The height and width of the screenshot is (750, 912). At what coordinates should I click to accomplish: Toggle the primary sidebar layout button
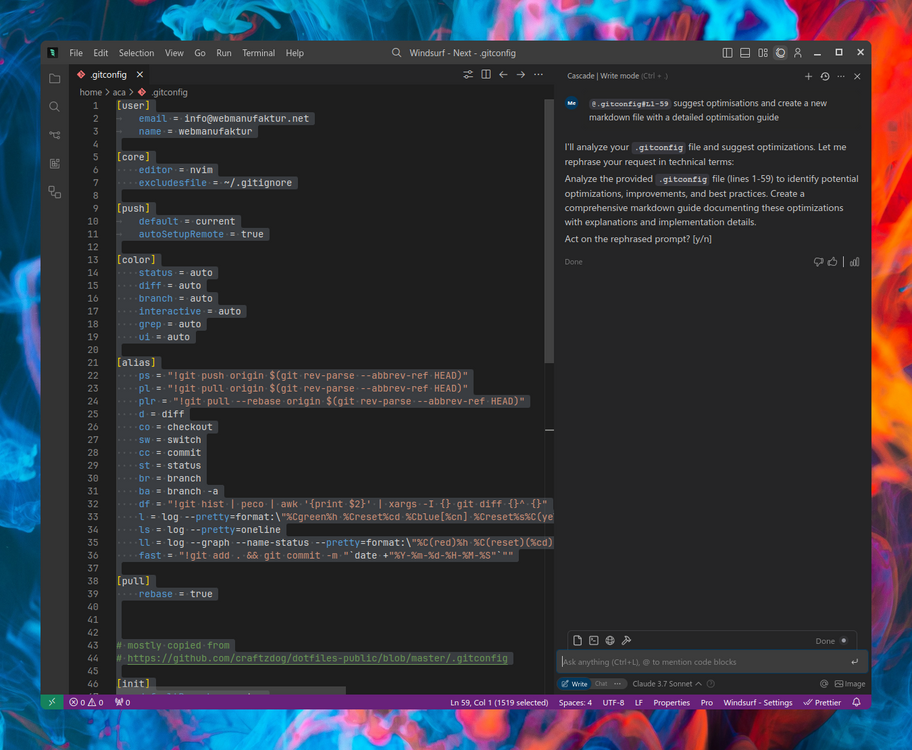tap(727, 53)
